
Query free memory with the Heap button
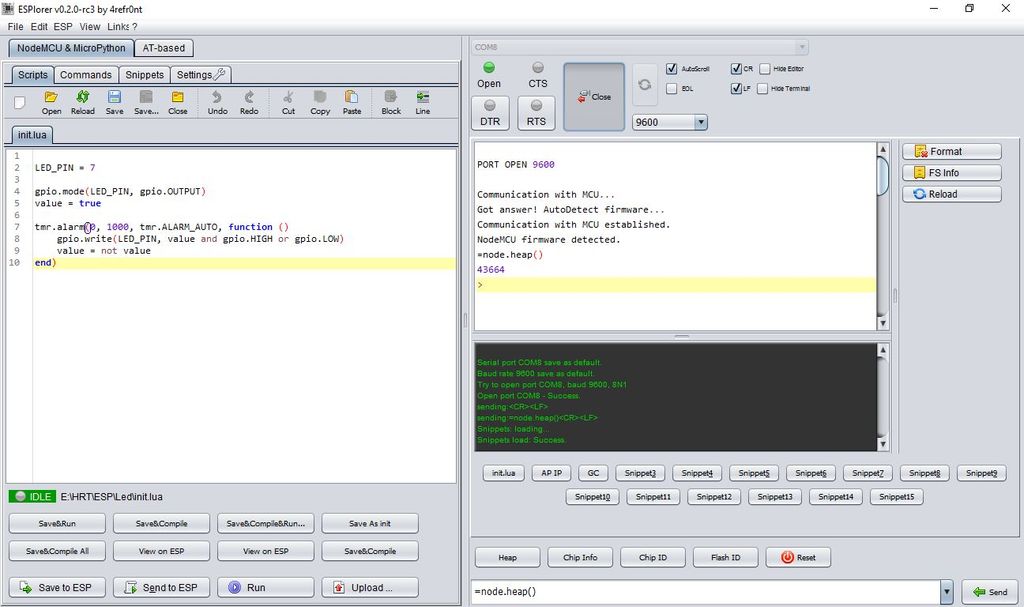(507, 557)
